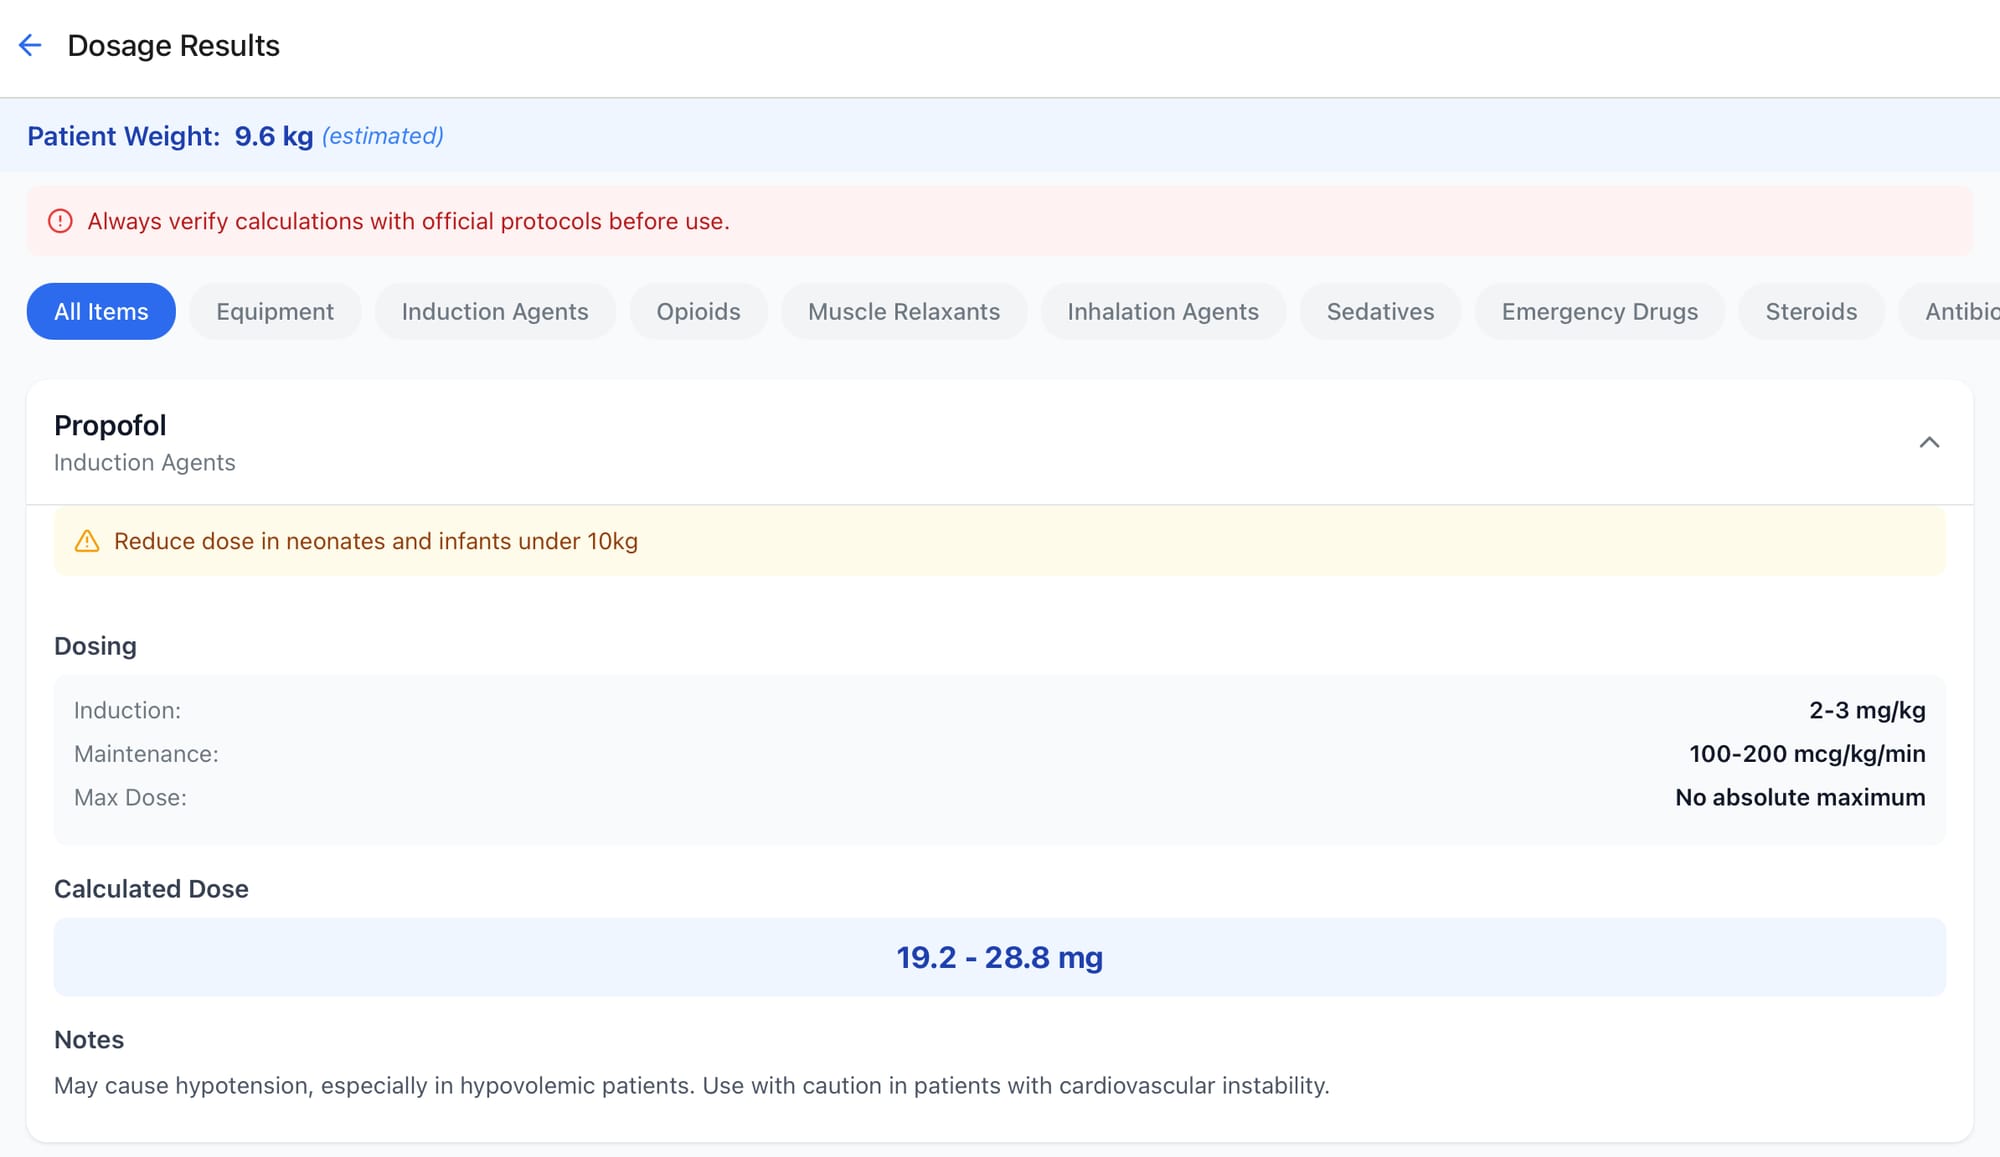Click the calculated dose 19.2 - 28.8 mg box
2000x1157 pixels.
999,957
